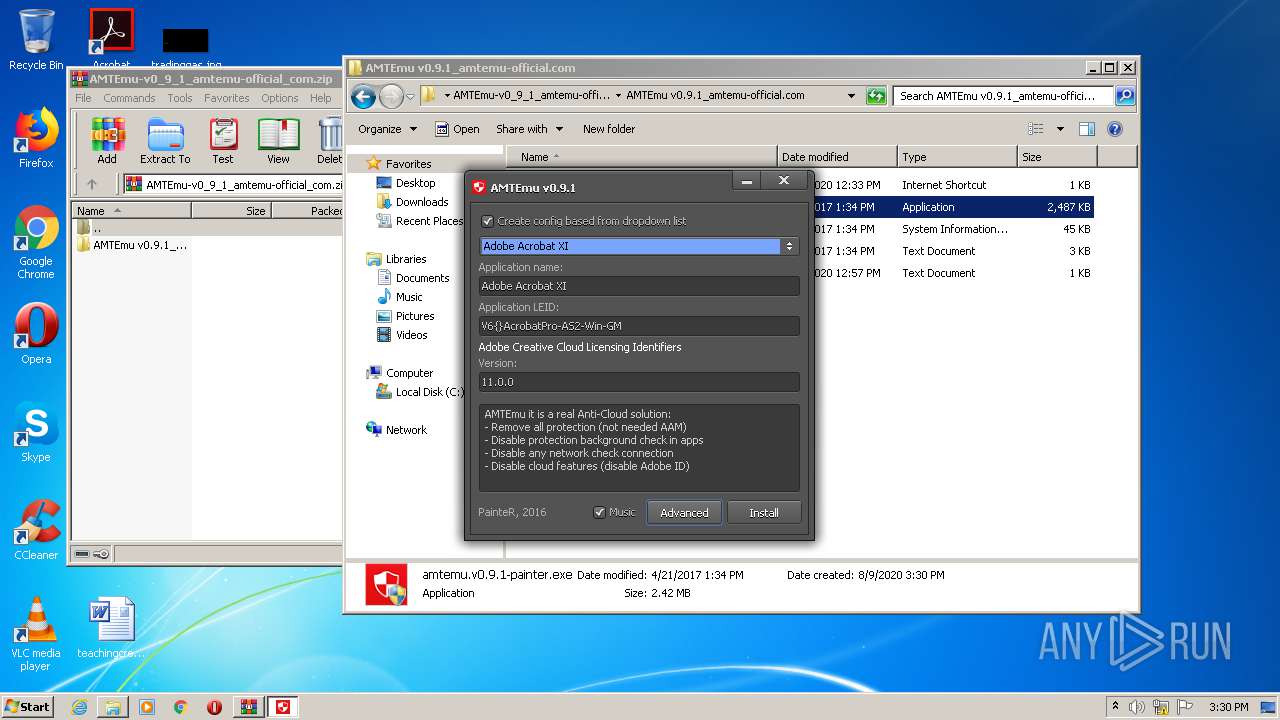Open the VLC media player shortcut
1280x720 pixels.
click(x=36, y=634)
